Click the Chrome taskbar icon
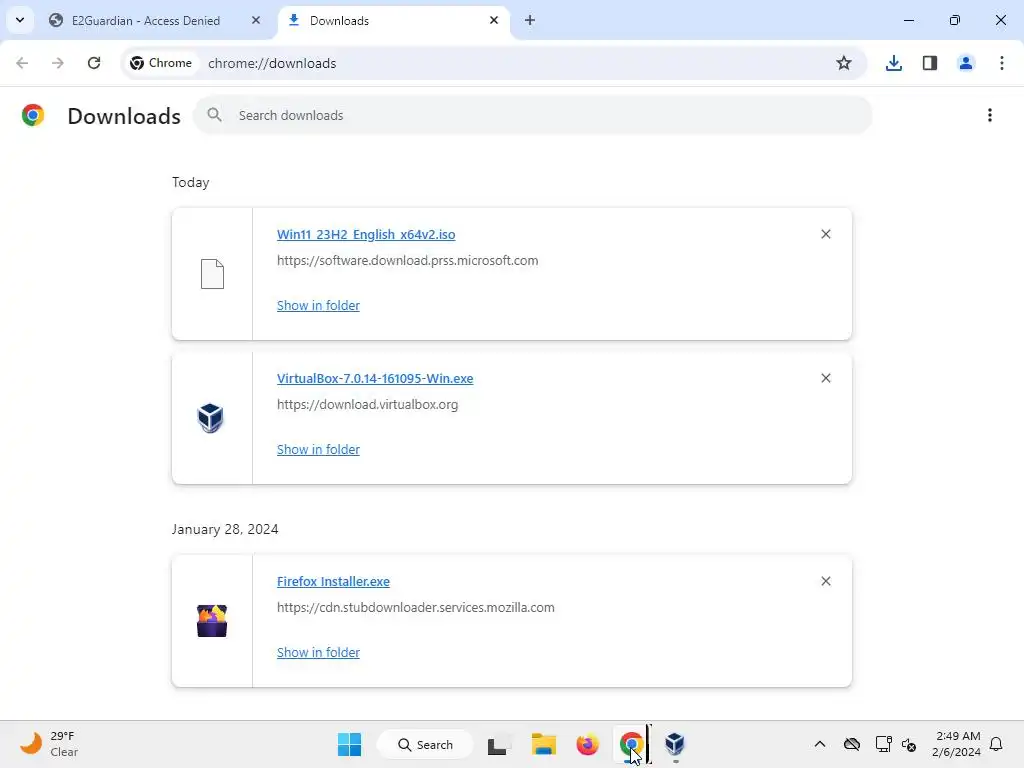1024x768 pixels. (x=632, y=744)
